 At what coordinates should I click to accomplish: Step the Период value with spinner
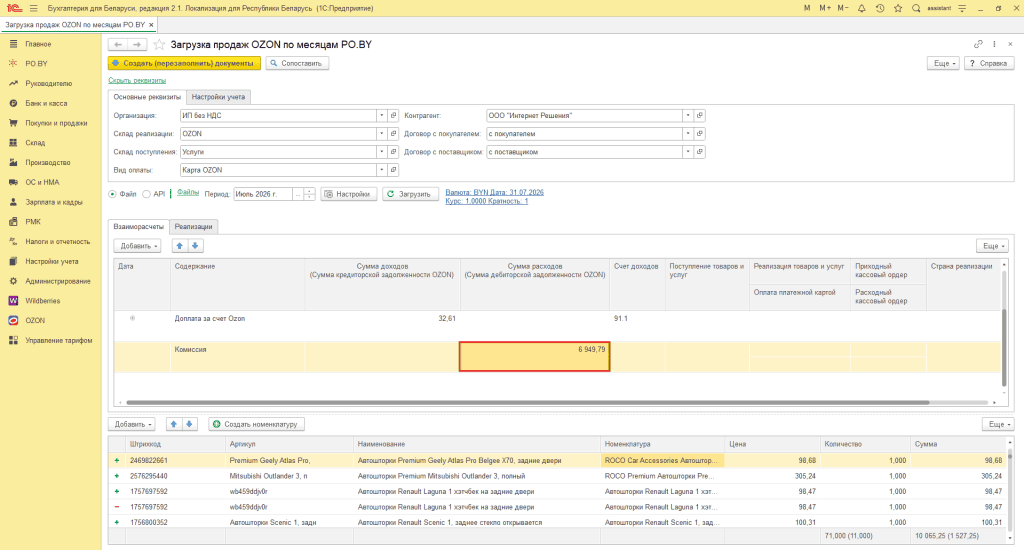coord(310,194)
